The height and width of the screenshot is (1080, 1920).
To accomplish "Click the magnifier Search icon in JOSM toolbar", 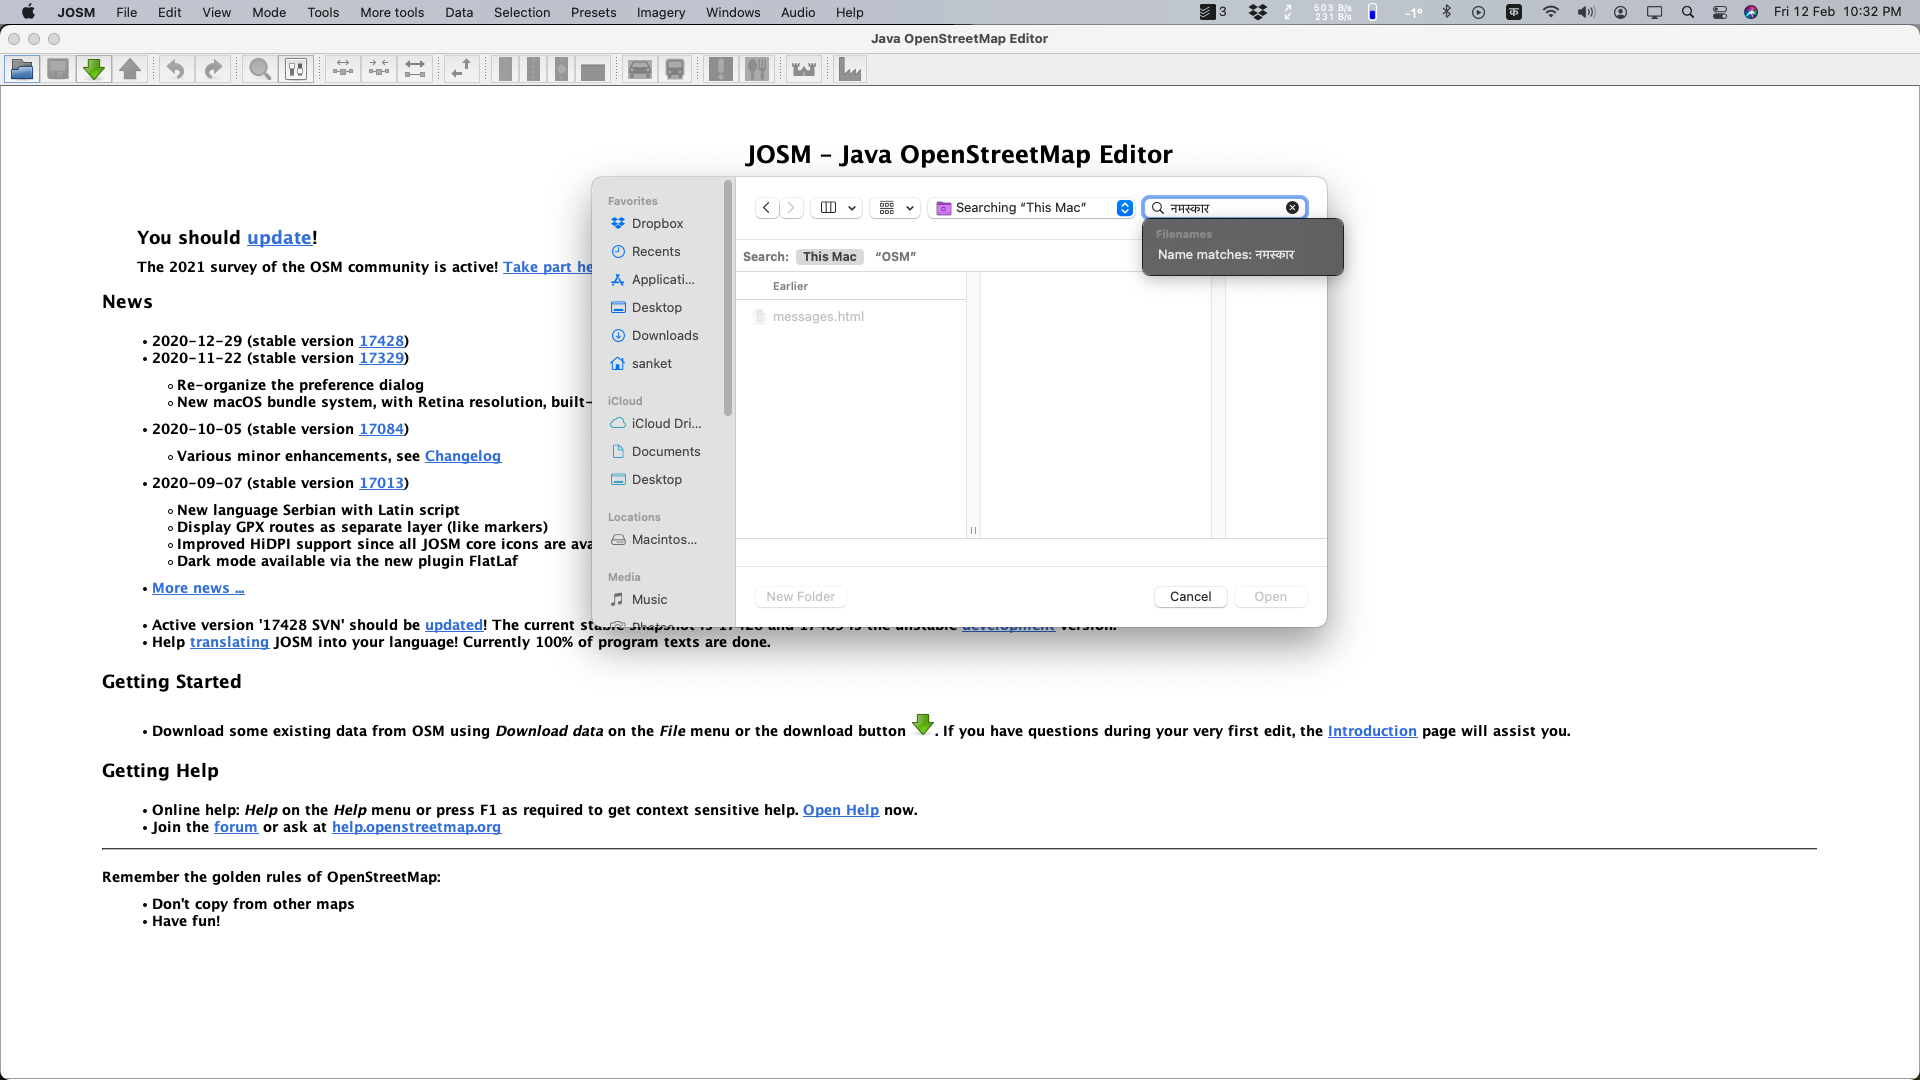I will pos(260,69).
